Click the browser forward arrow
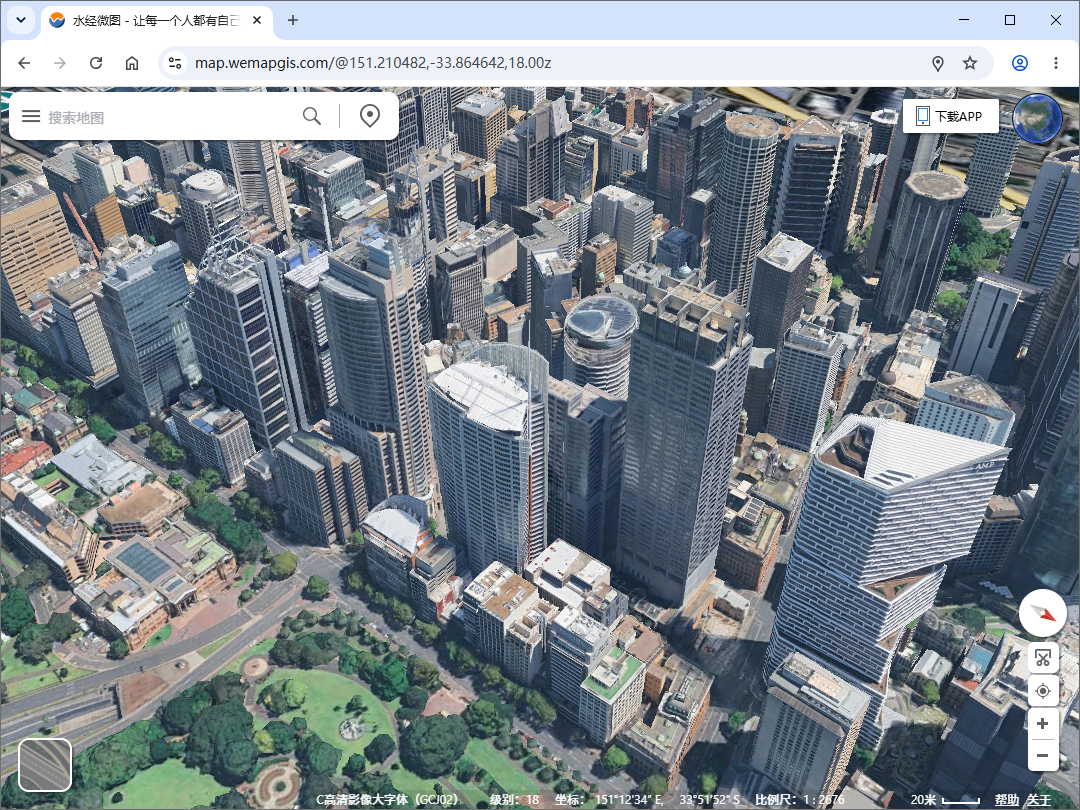This screenshot has height=810, width=1080. pos(60,63)
